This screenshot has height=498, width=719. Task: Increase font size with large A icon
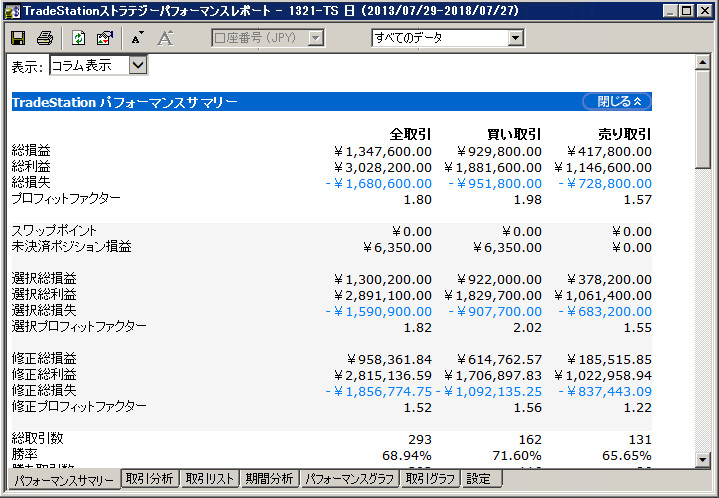[165, 38]
